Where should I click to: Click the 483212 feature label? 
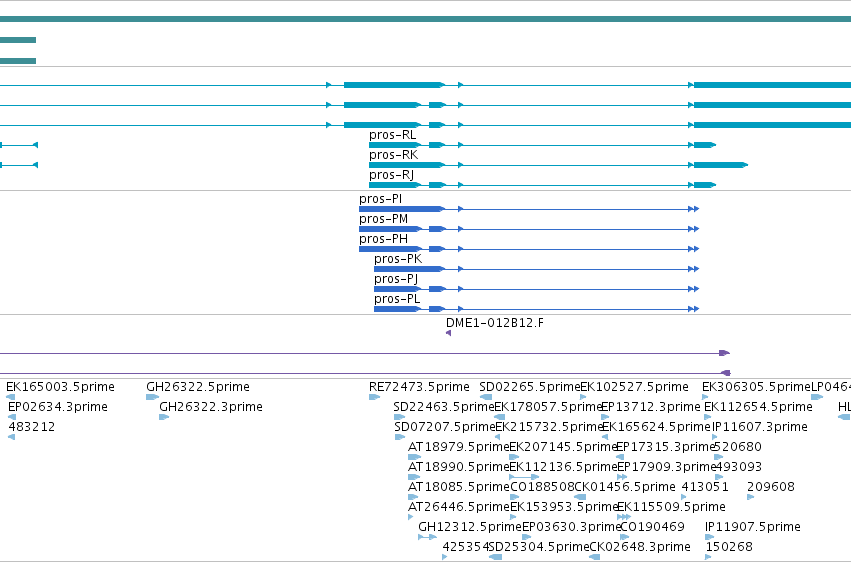click(x=31, y=427)
